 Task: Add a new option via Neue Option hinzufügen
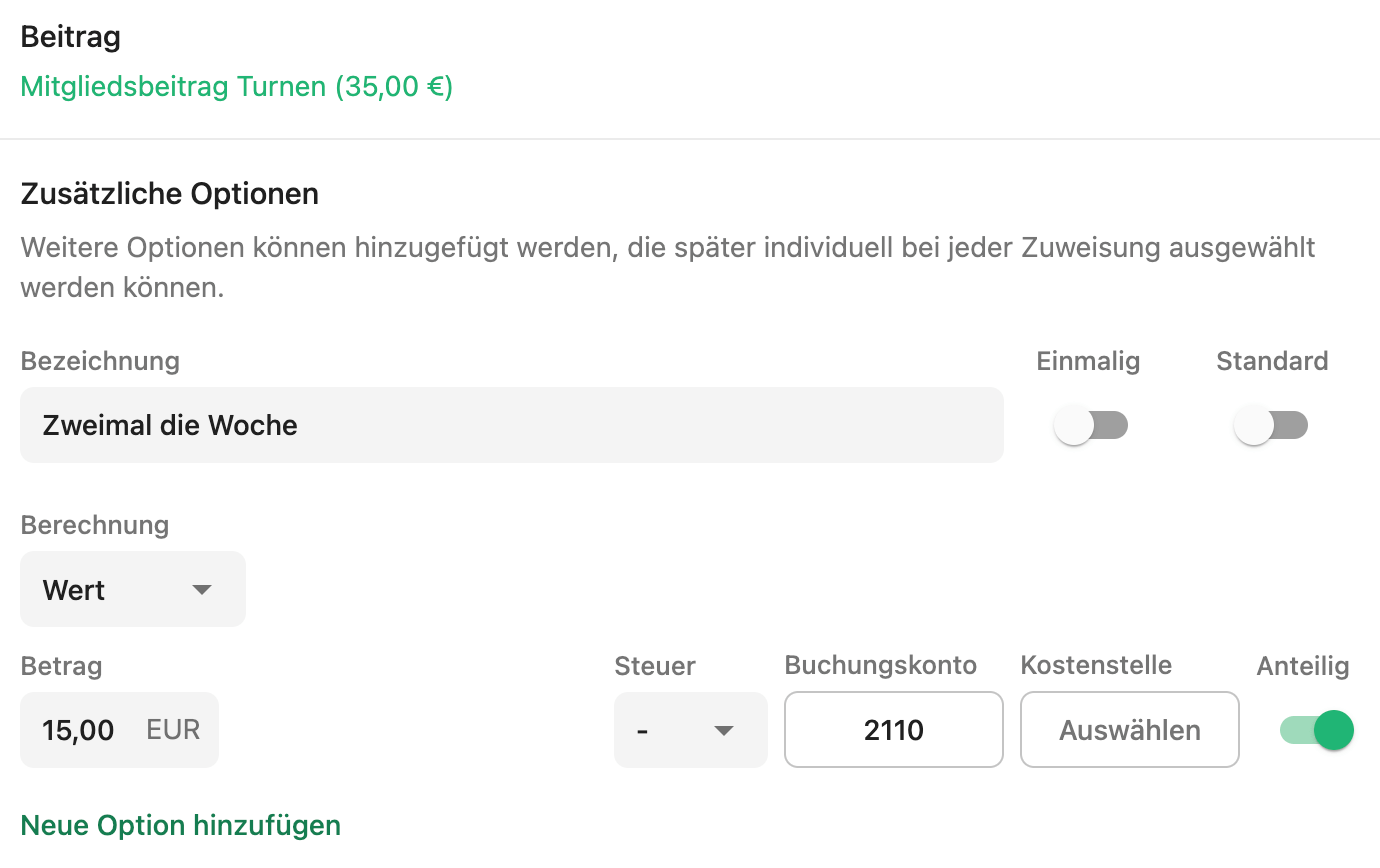[x=181, y=826]
